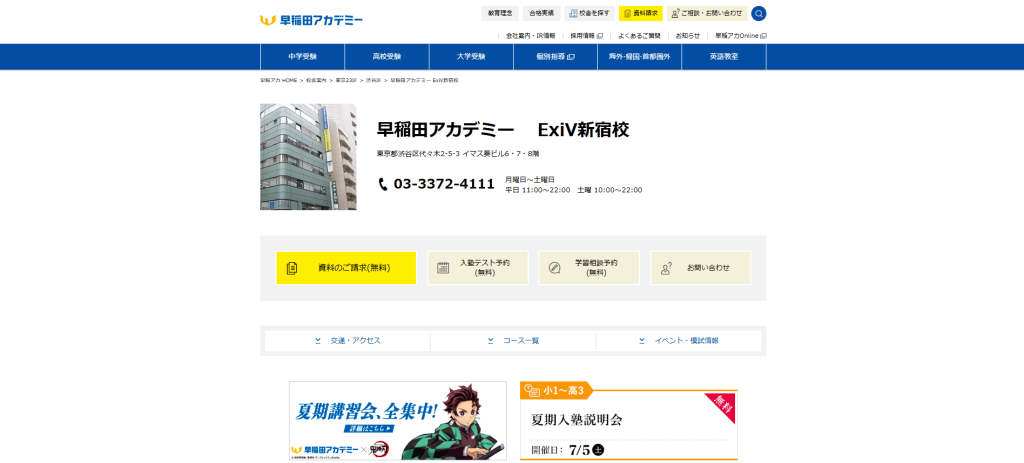Screen dimensions: 1024x463
Task: Click 資料のご請求(無料) yellow button
Action: pyautogui.click(x=346, y=268)
